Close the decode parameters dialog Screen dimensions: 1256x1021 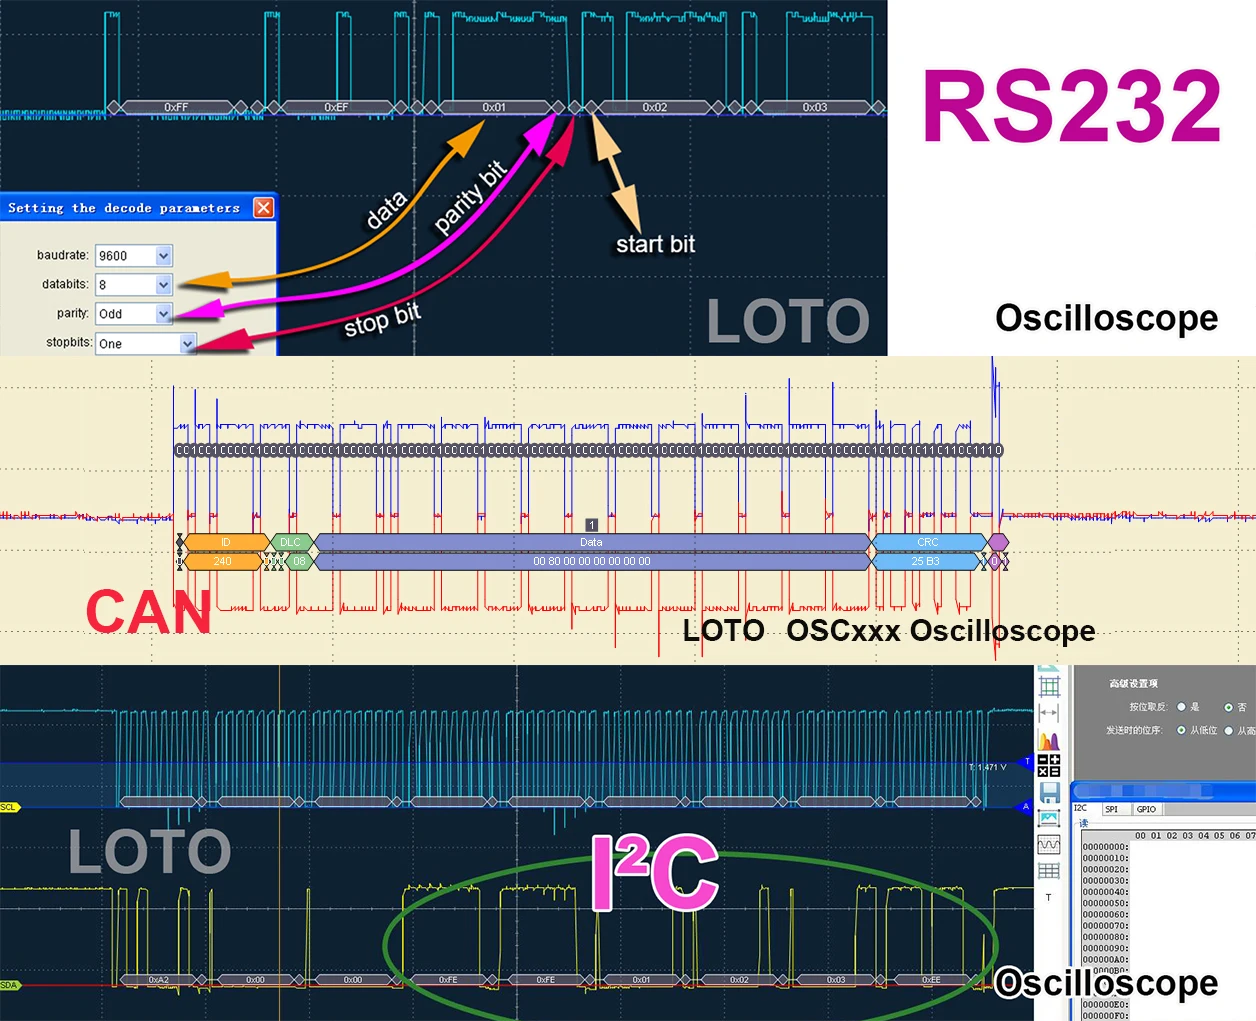[263, 207]
